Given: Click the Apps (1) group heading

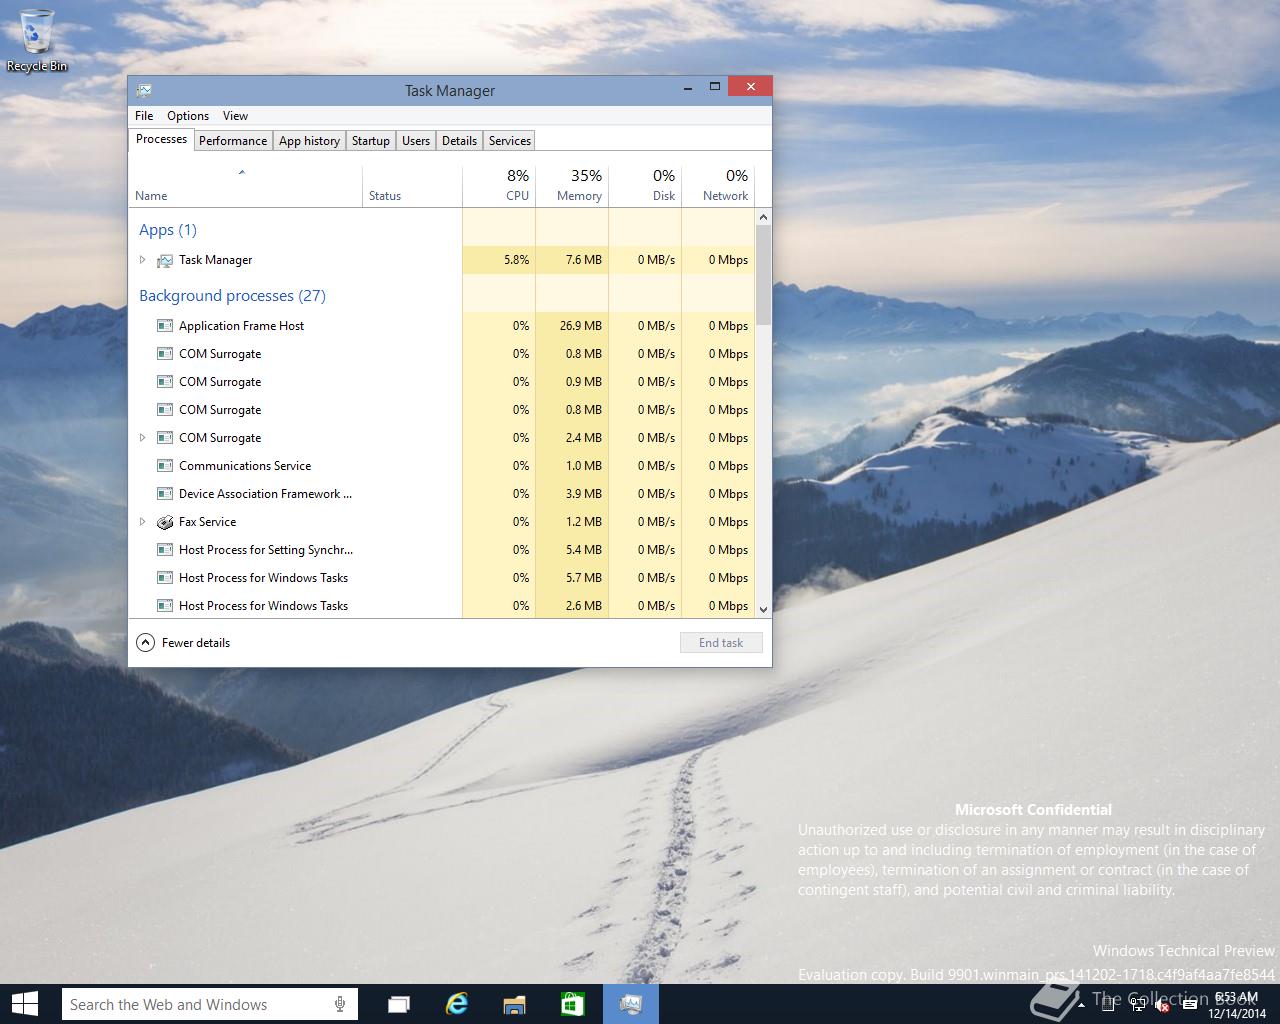Looking at the screenshot, I should click(x=168, y=230).
